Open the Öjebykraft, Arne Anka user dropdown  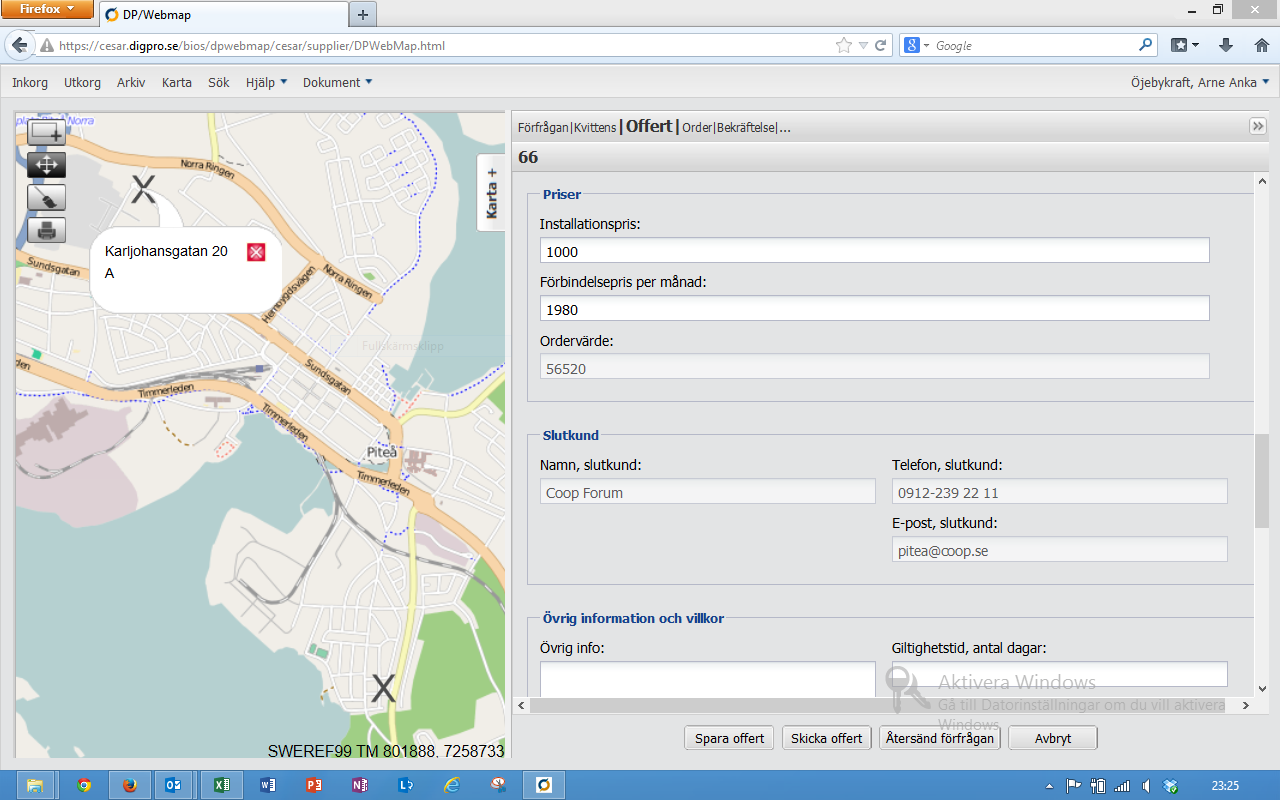coord(1200,83)
